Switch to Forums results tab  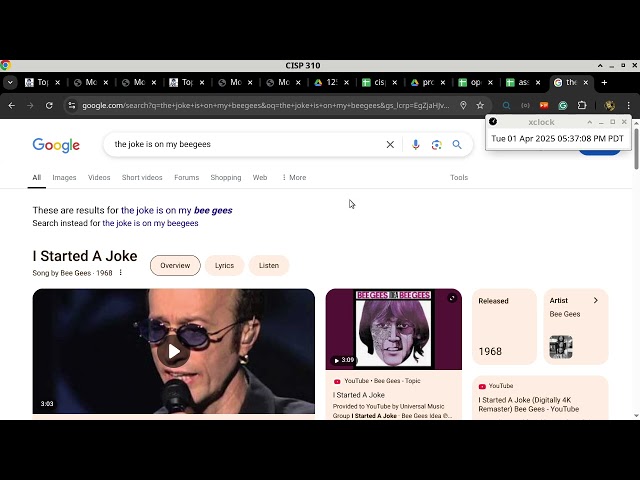(x=187, y=178)
